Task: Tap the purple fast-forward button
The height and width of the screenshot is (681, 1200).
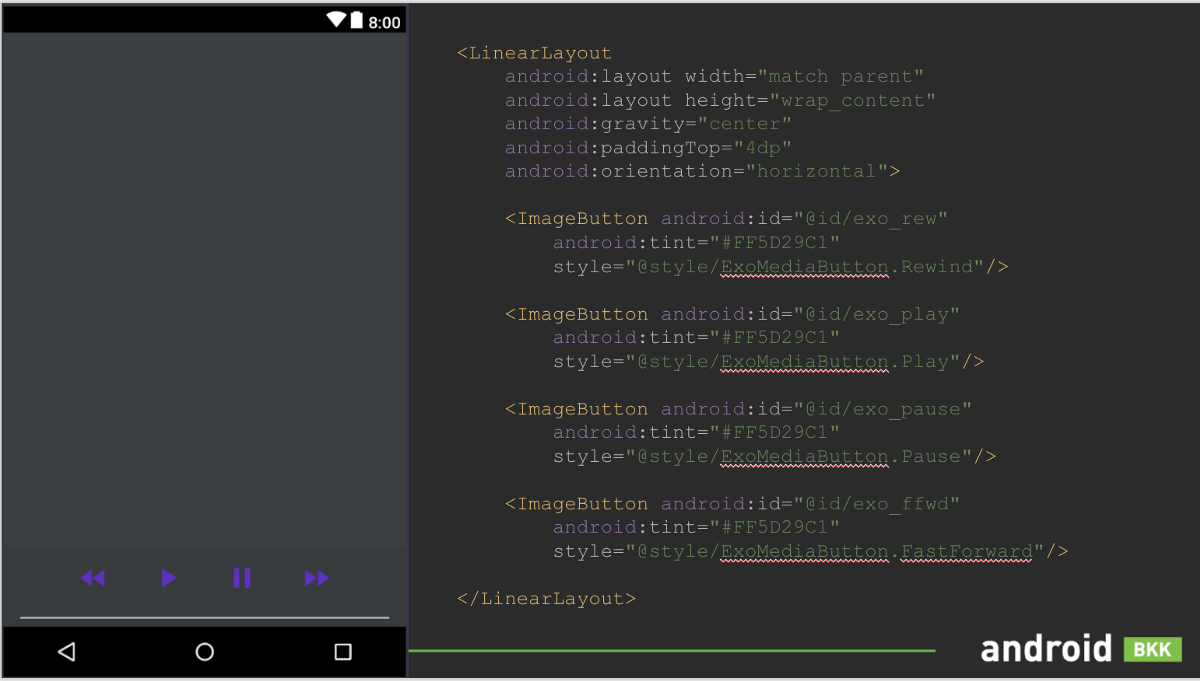Action: point(317,578)
